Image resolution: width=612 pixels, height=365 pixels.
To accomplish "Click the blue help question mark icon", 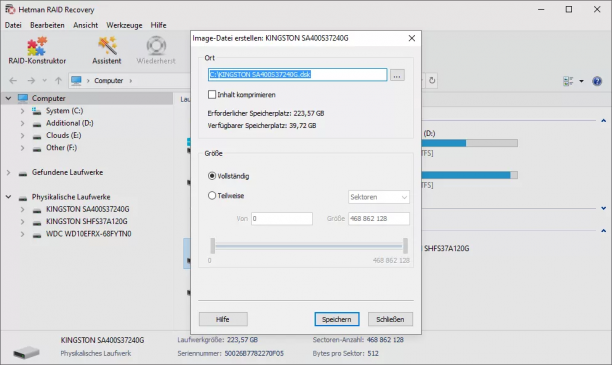I will coord(597,81).
